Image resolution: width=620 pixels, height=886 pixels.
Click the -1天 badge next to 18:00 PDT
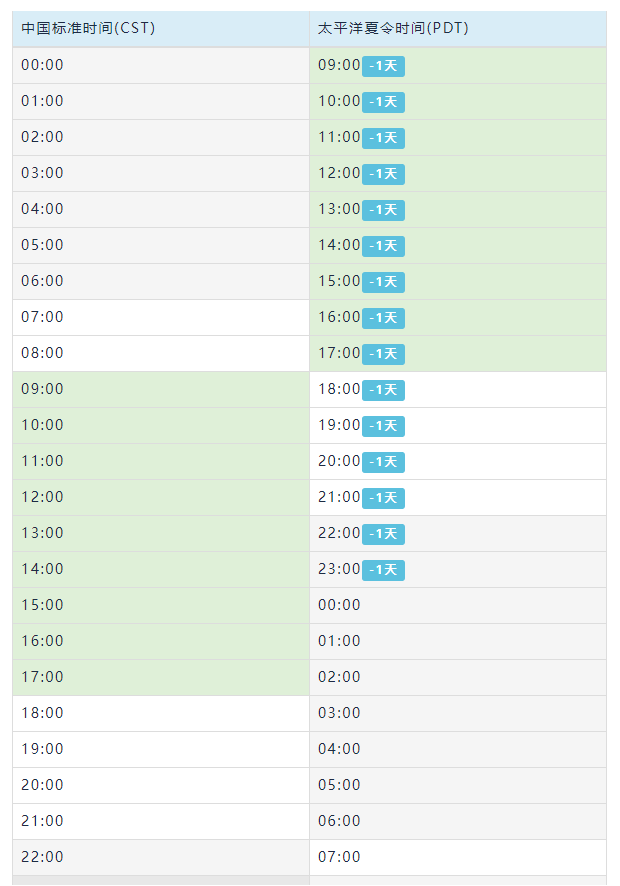(x=383, y=390)
